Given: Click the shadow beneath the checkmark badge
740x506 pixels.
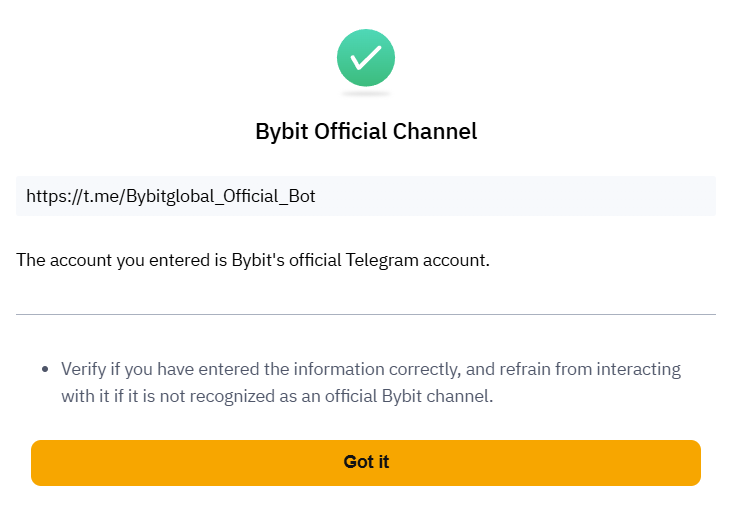Looking at the screenshot, I should 366,94.
